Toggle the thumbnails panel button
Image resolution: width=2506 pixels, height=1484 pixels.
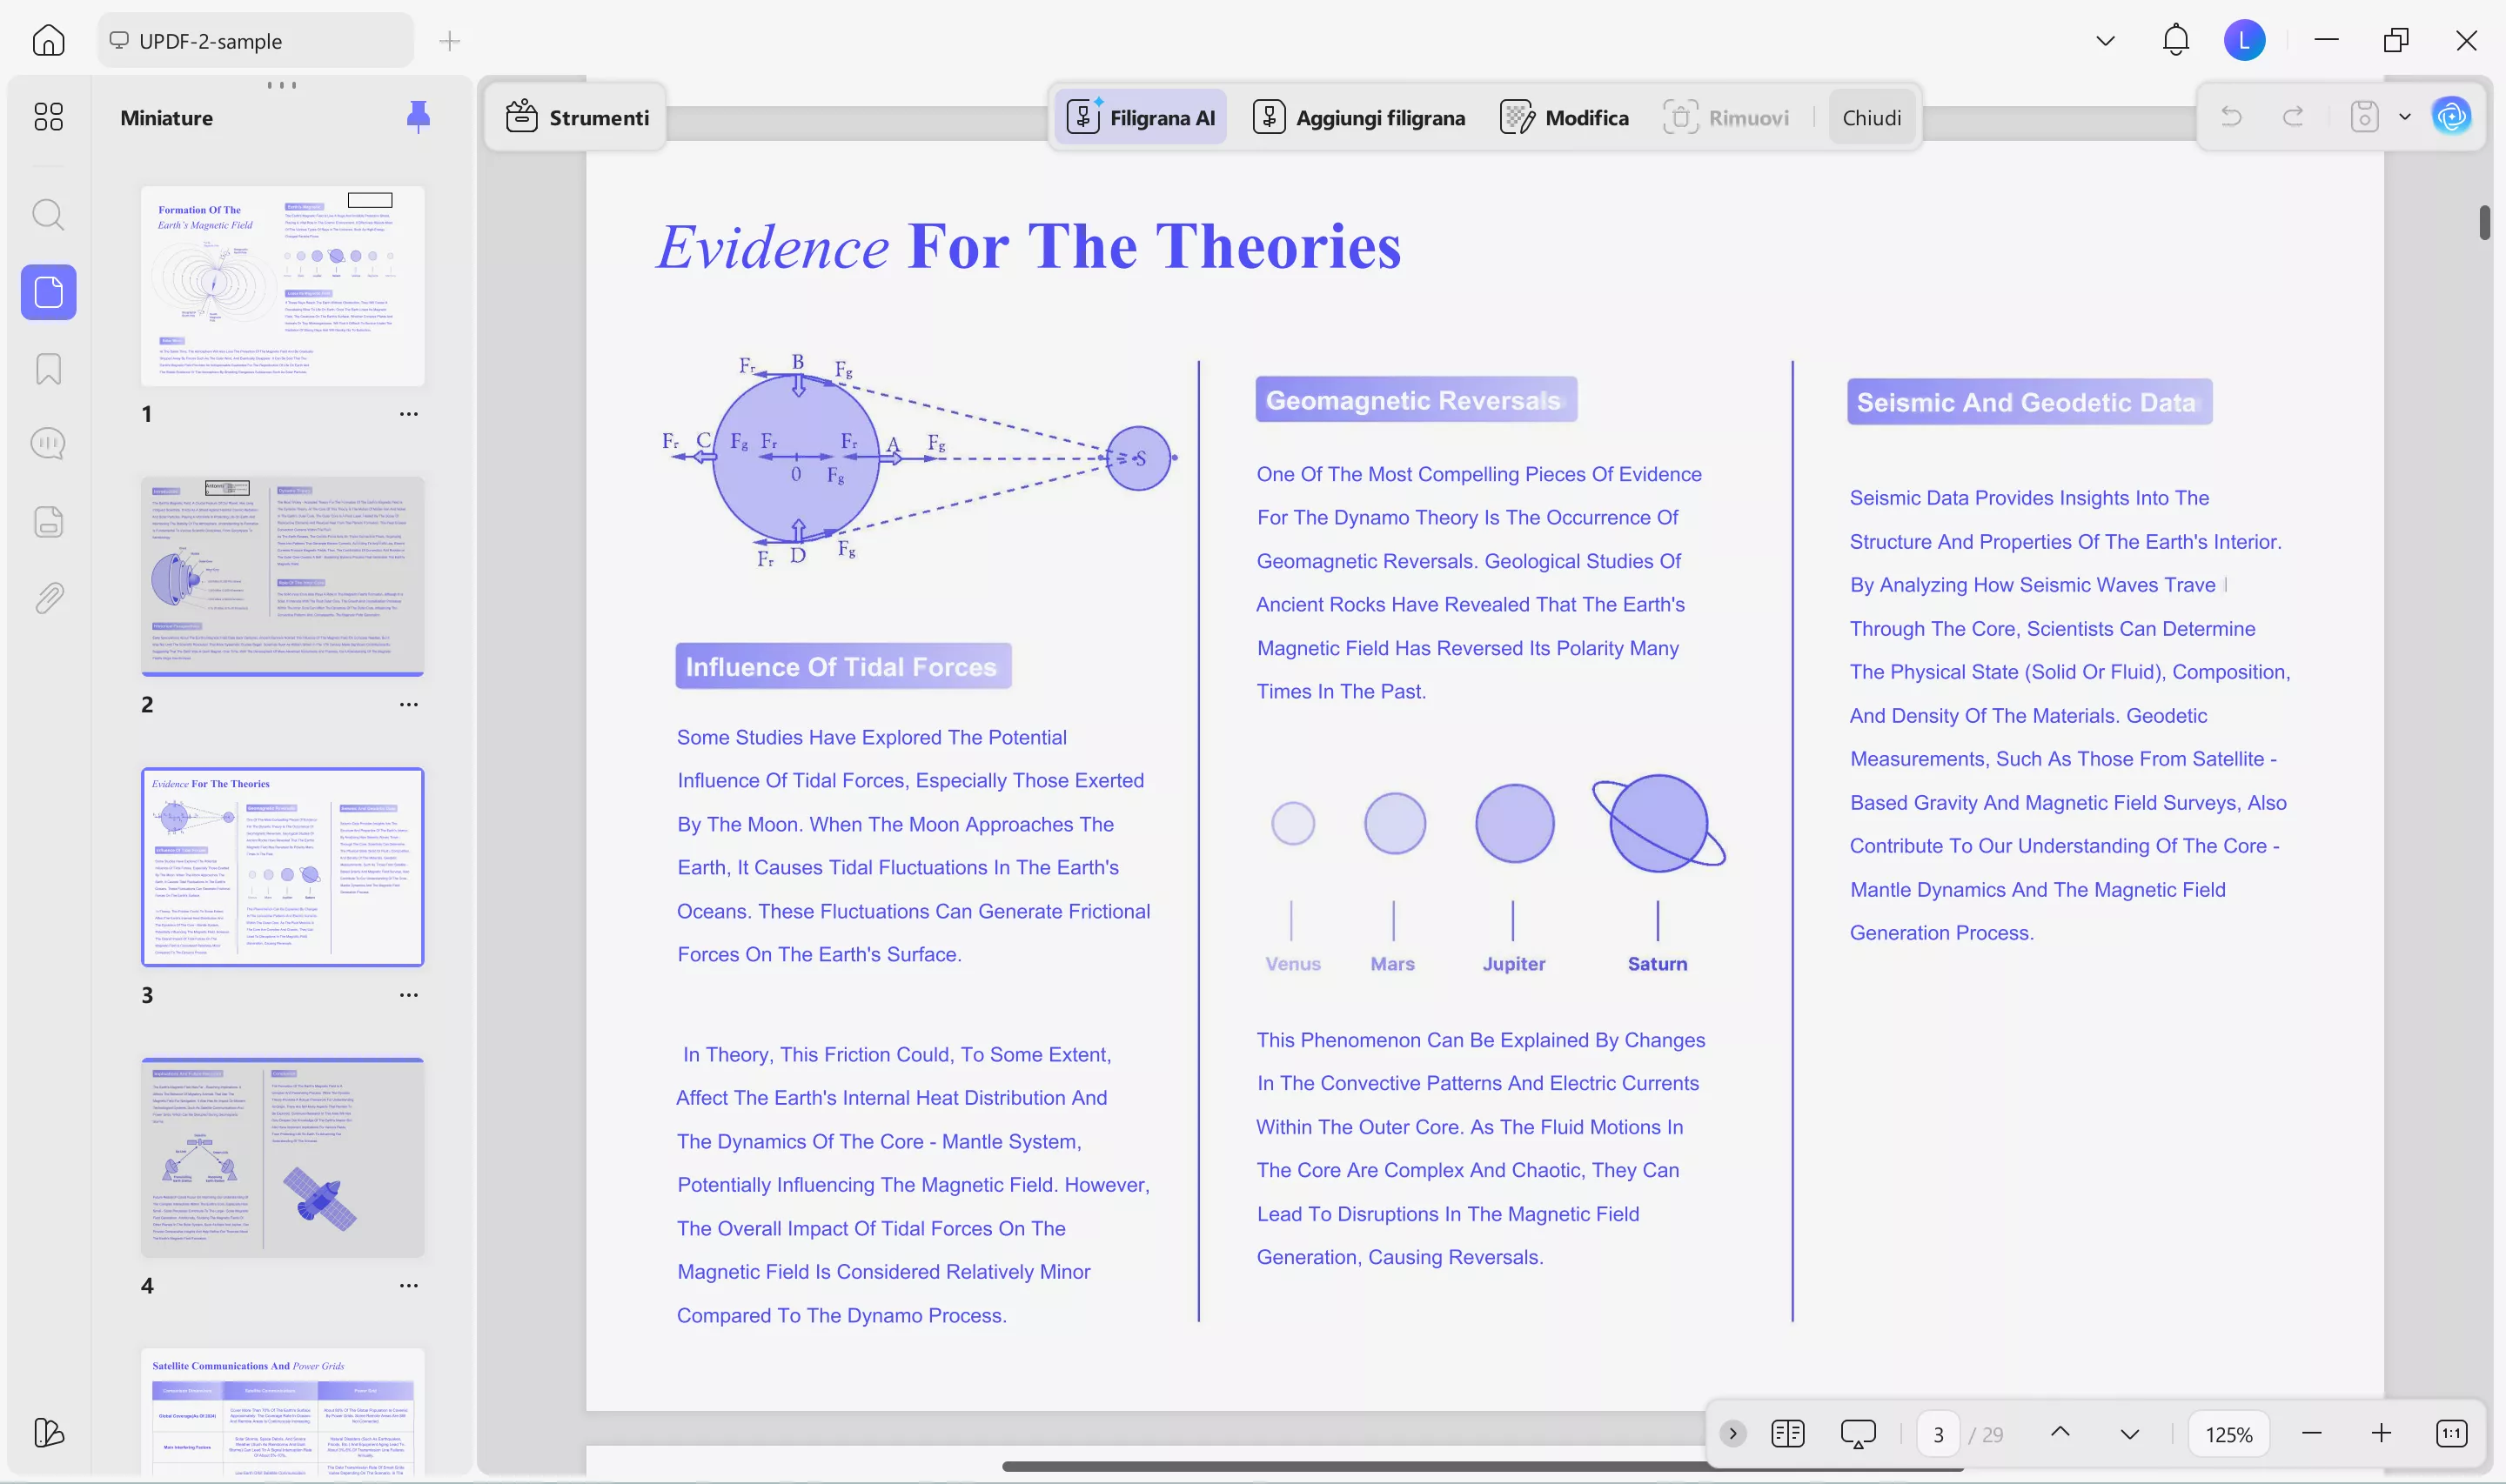coord(48,292)
